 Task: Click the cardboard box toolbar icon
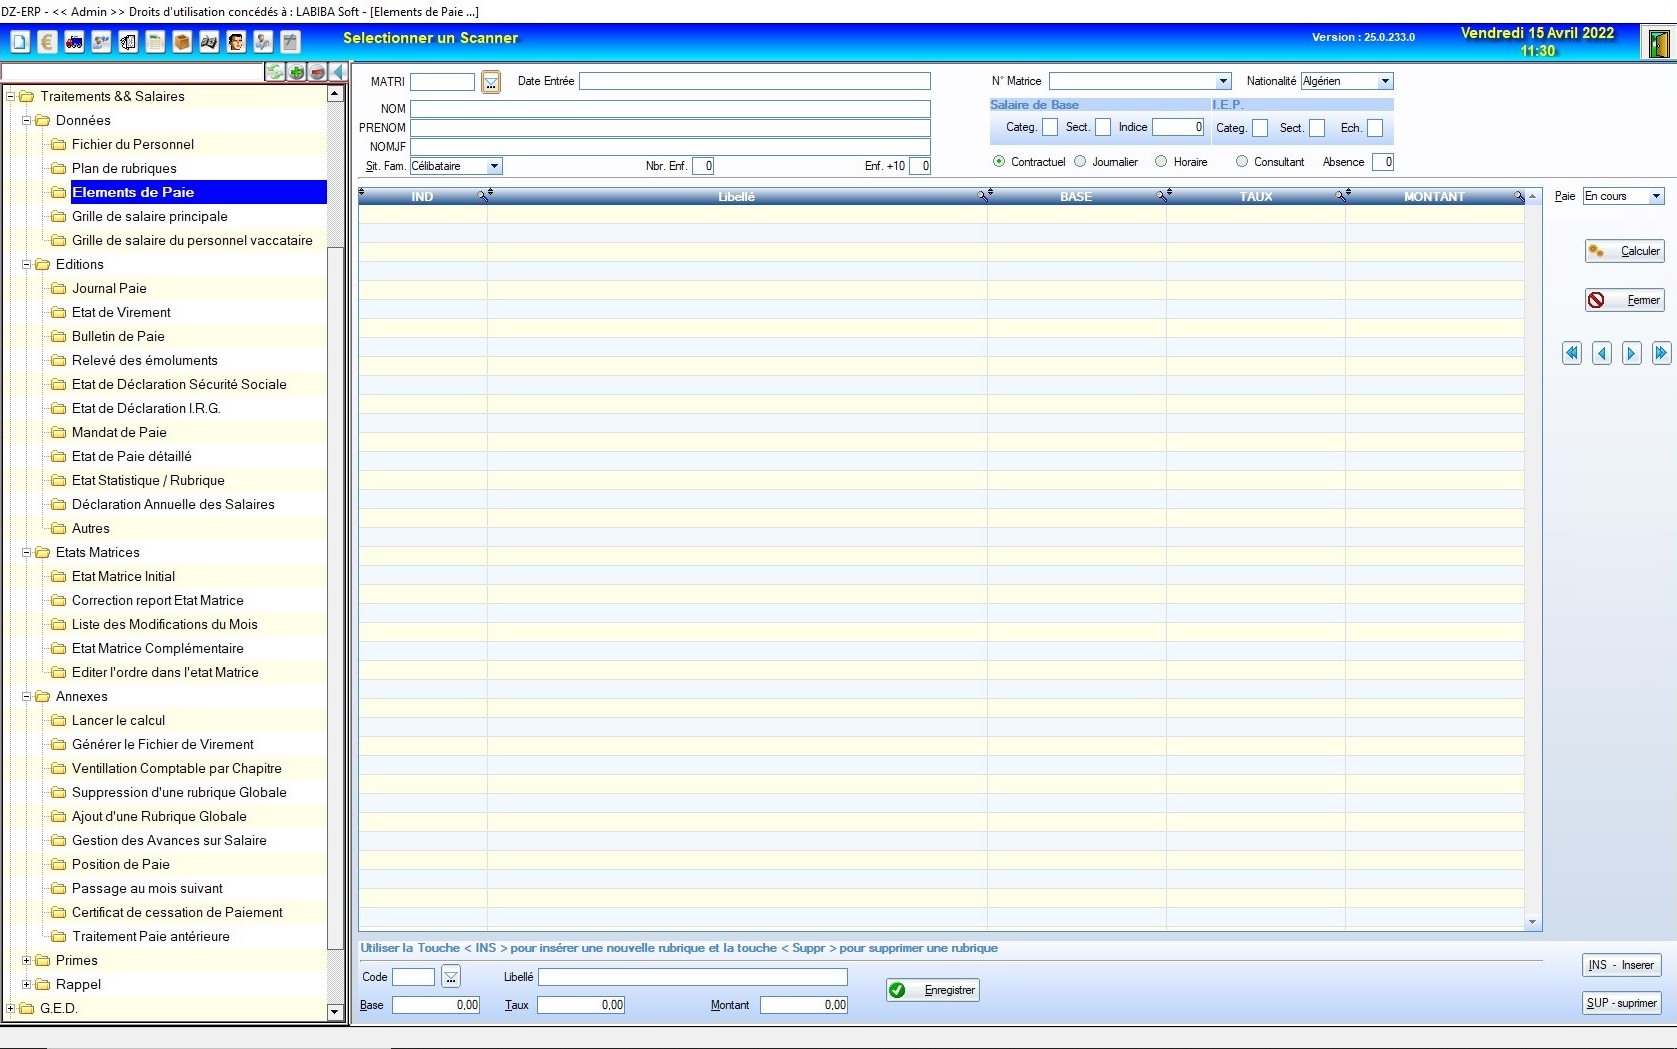pyautogui.click(x=182, y=42)
